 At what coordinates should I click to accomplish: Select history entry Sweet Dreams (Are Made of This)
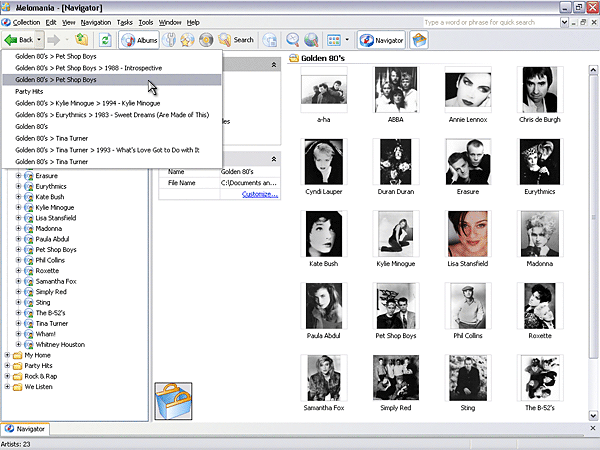coord(112,115)
